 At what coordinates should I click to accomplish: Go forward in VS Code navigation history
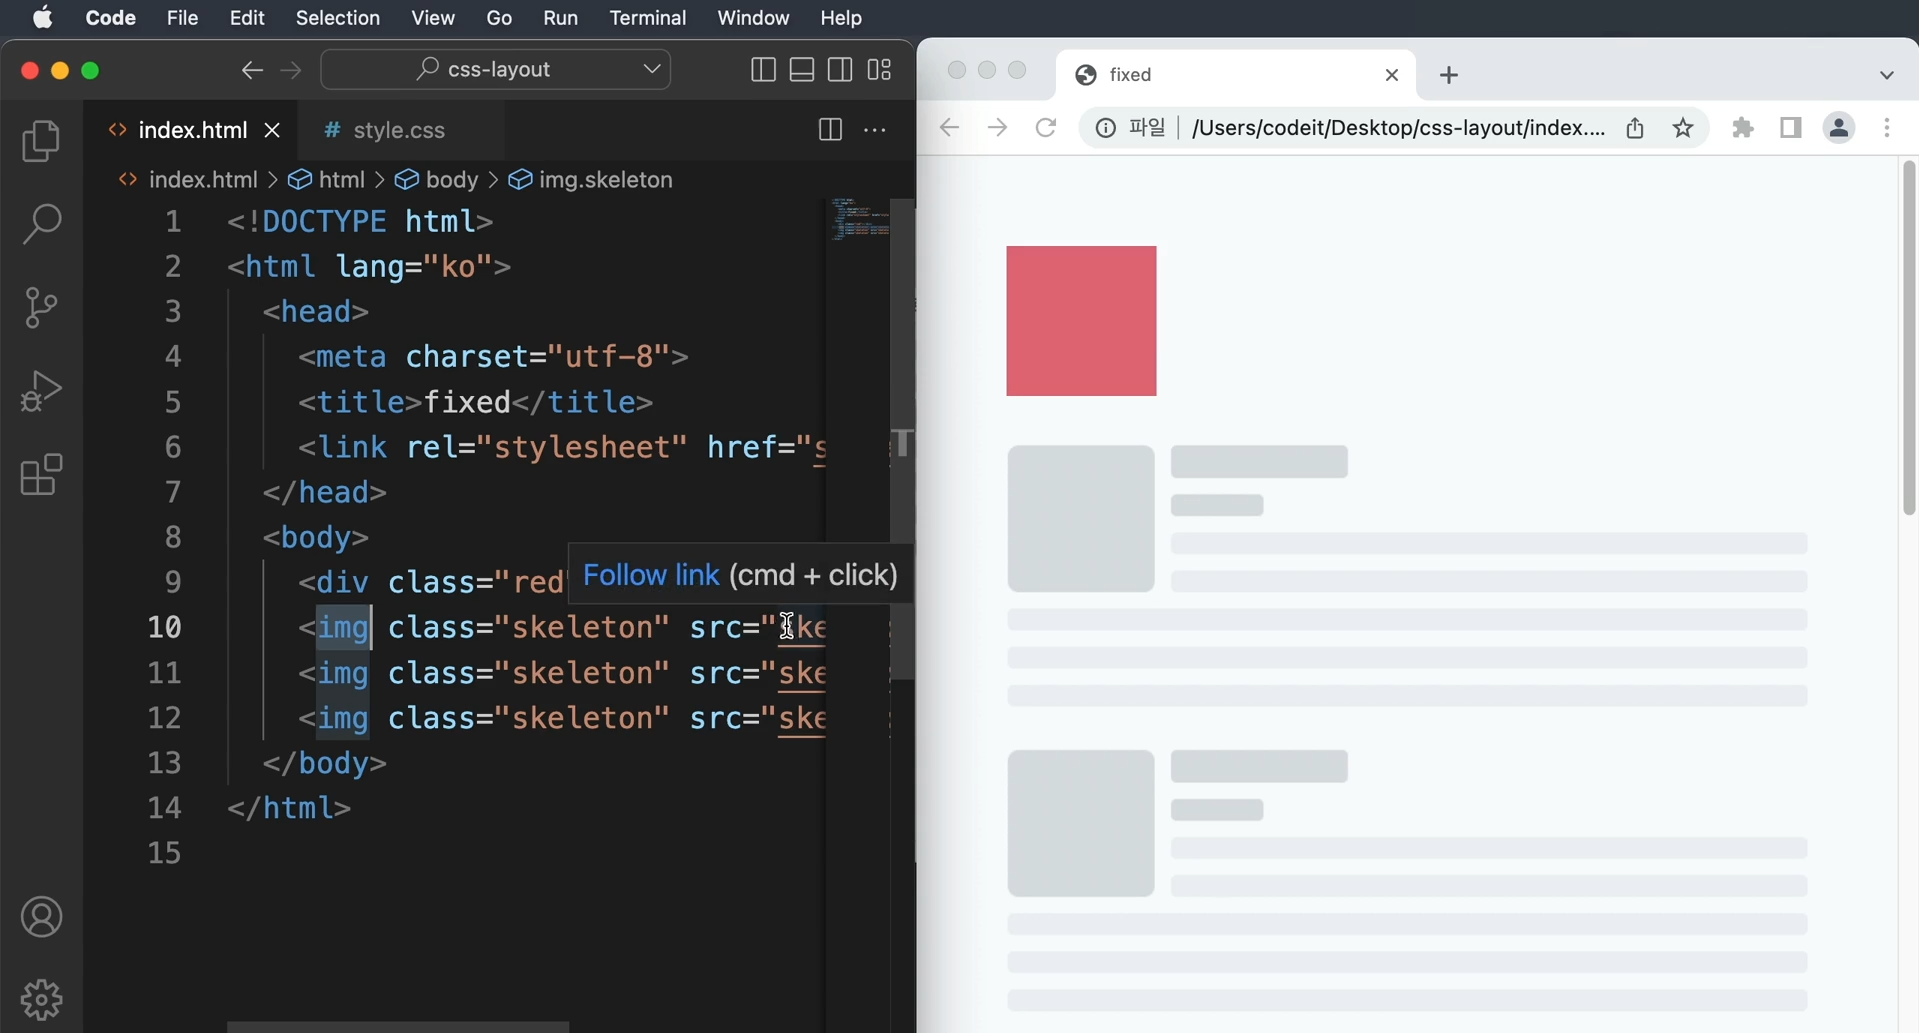pos(291,70)
